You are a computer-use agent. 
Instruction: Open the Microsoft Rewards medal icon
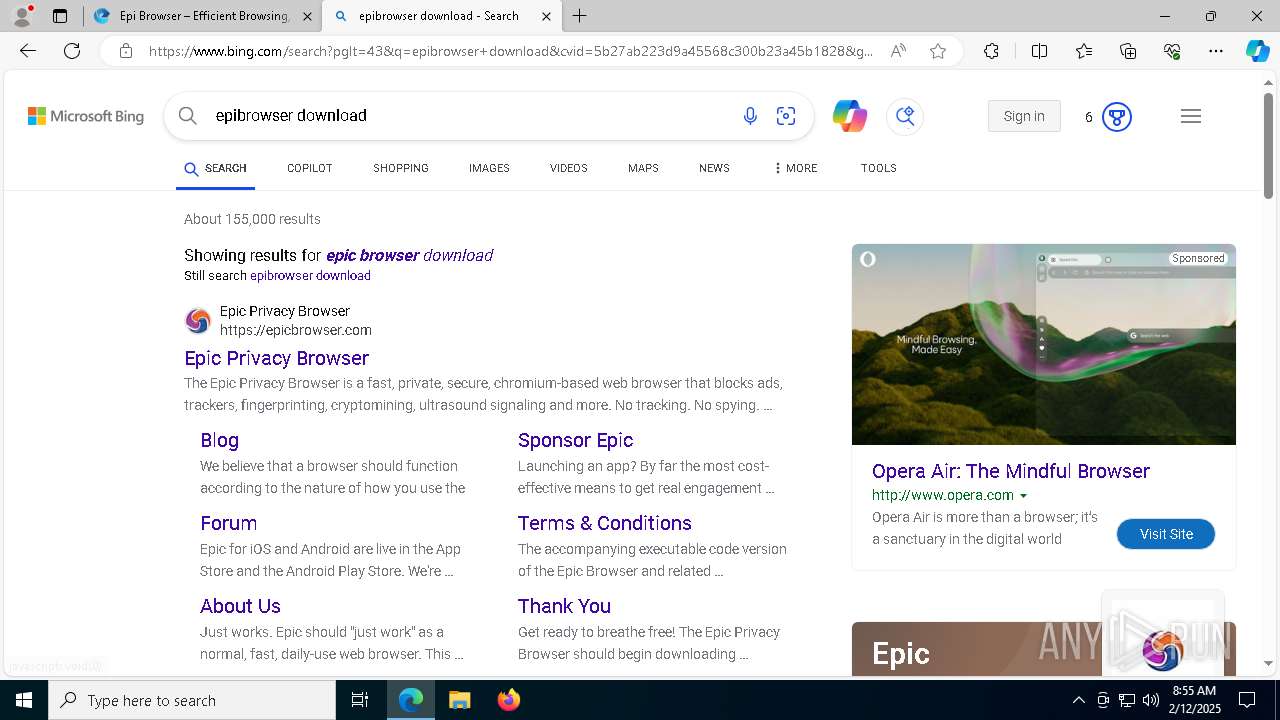coord(1116,117)
